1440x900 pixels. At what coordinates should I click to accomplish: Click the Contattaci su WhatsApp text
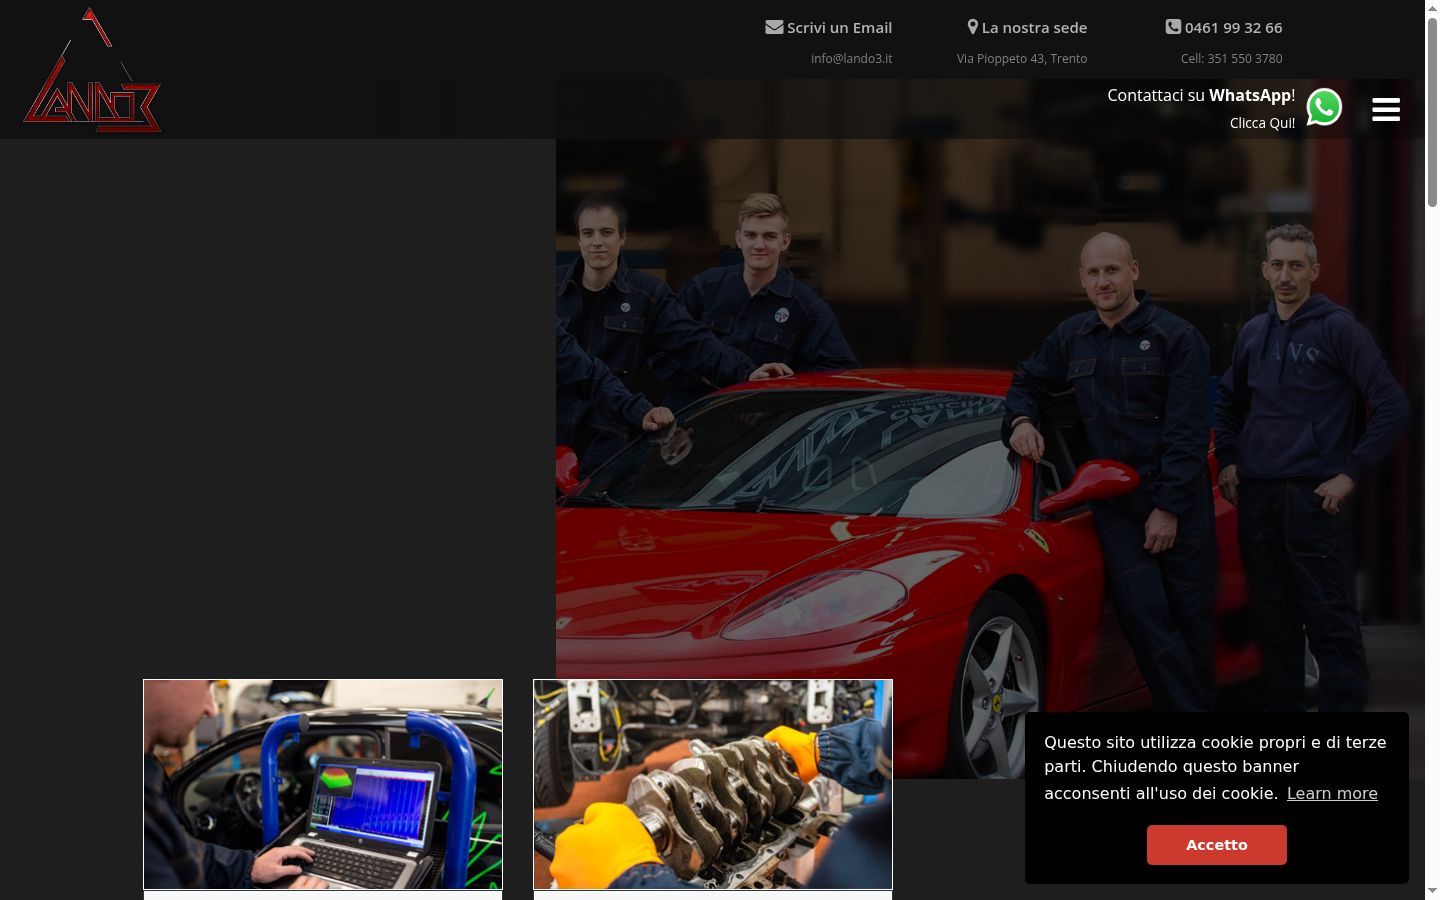(1201, 95)
